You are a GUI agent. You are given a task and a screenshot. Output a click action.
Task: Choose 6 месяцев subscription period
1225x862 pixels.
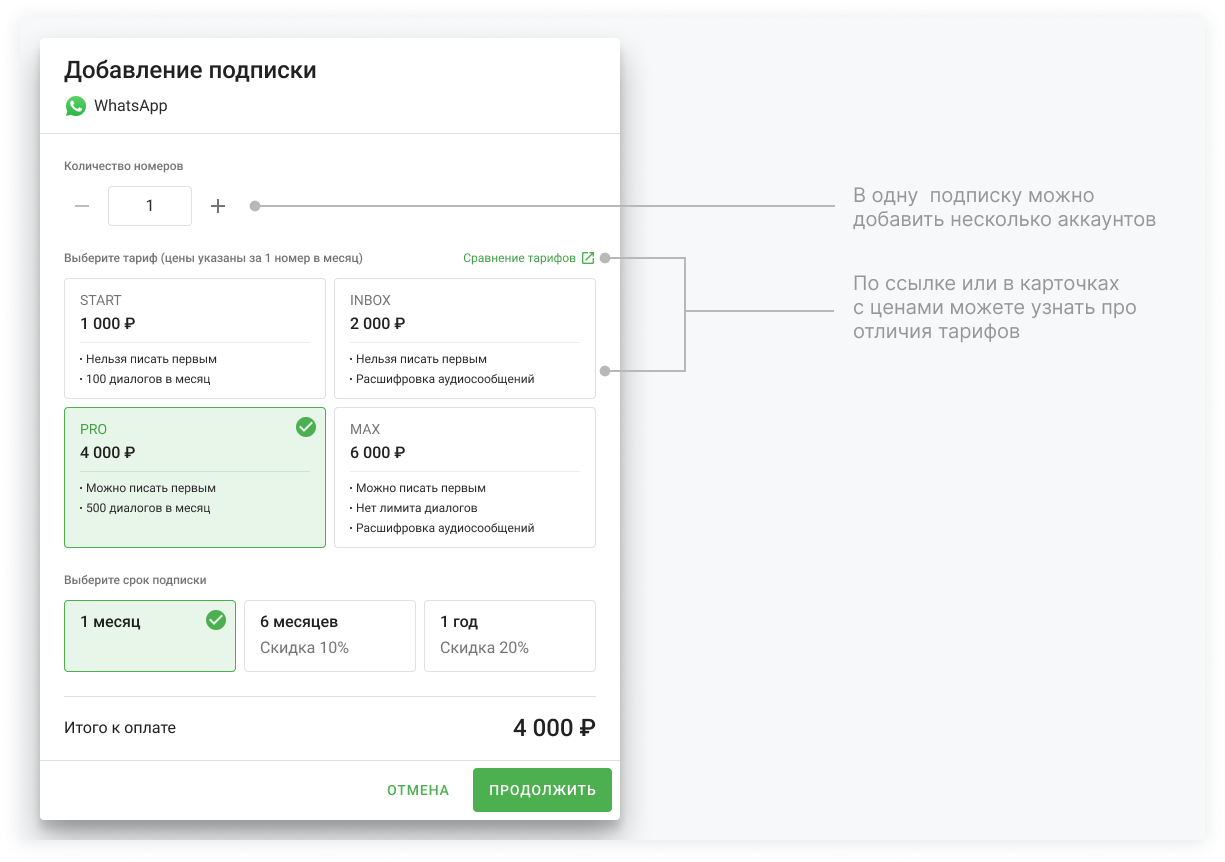click(x=329, y=635)
